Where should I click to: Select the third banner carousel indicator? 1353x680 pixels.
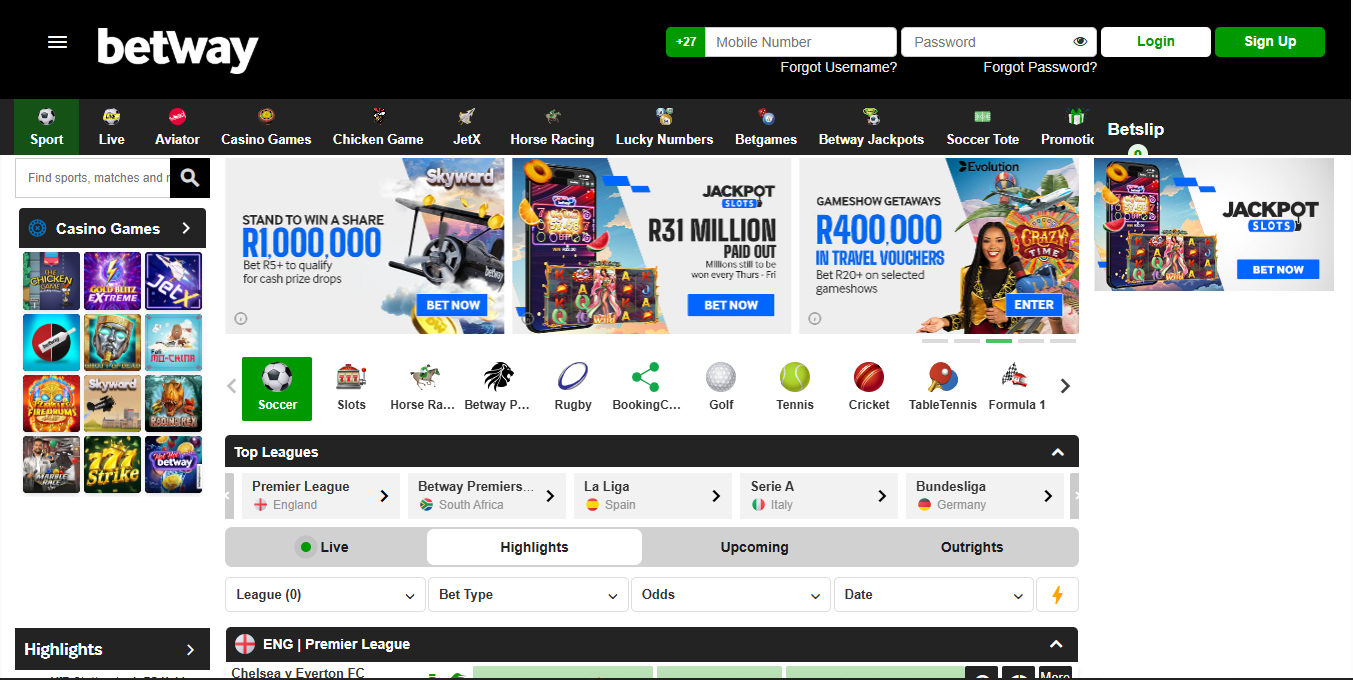click(998, 341)
